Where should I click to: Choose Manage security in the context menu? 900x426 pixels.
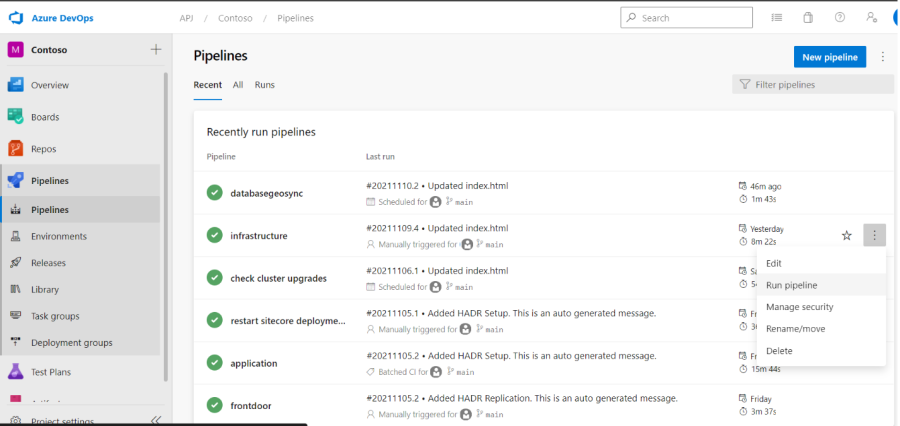click(799, 307)
